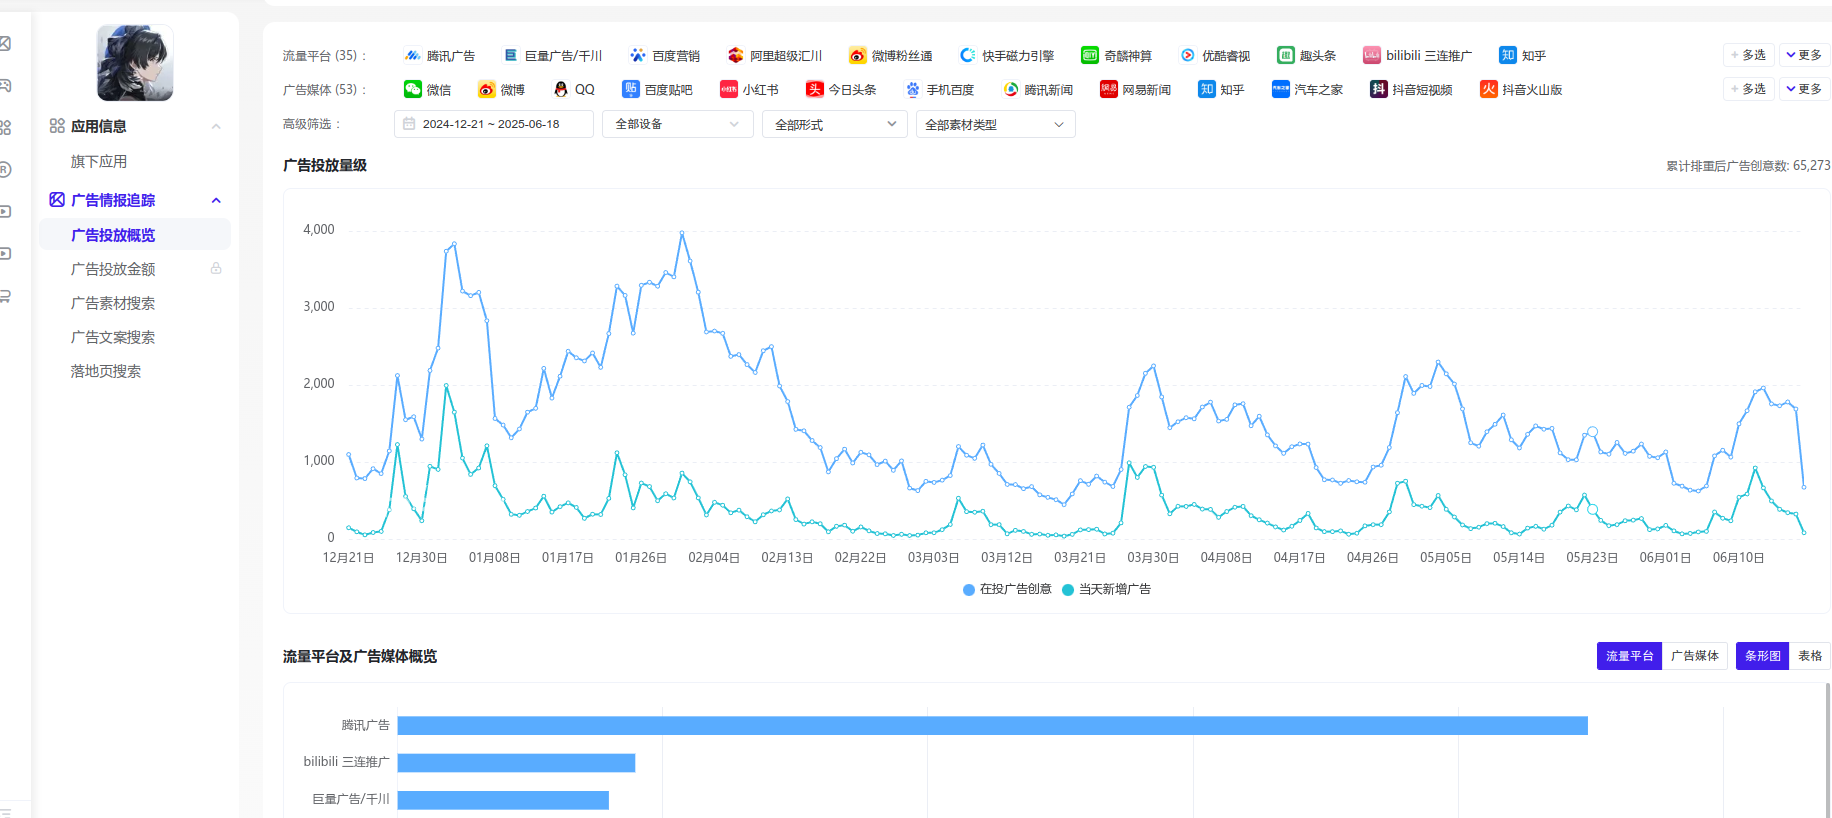1832x818 pixels.
Task: Open the date range picker field
Action: 493,124
